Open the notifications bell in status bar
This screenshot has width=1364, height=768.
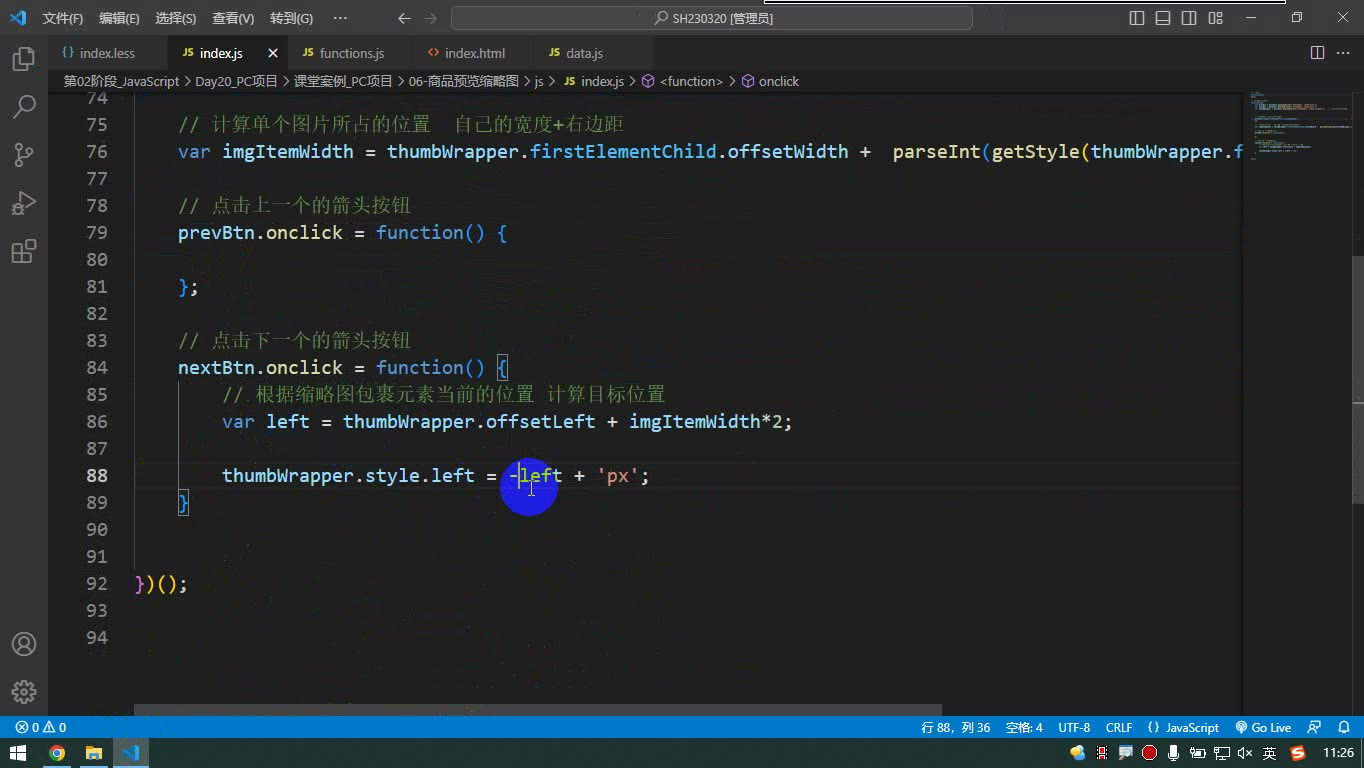pyautogui.click(x=1342, y=727)
